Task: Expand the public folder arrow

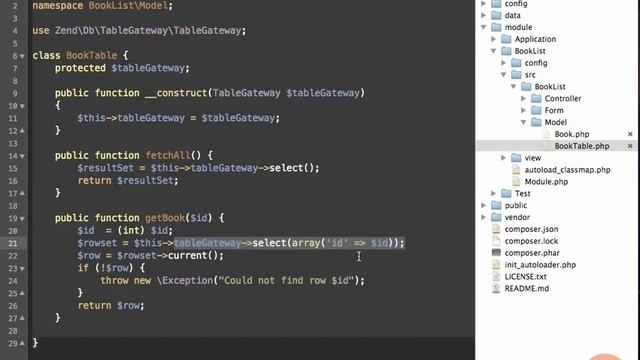Action: (x=484, y=205)
